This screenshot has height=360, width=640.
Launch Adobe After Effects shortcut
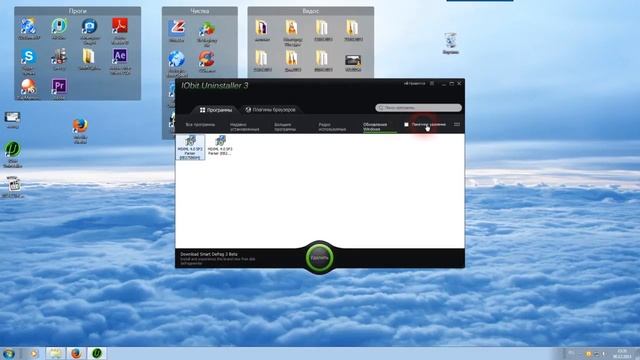pyautogui.click(x=120, y=61)
